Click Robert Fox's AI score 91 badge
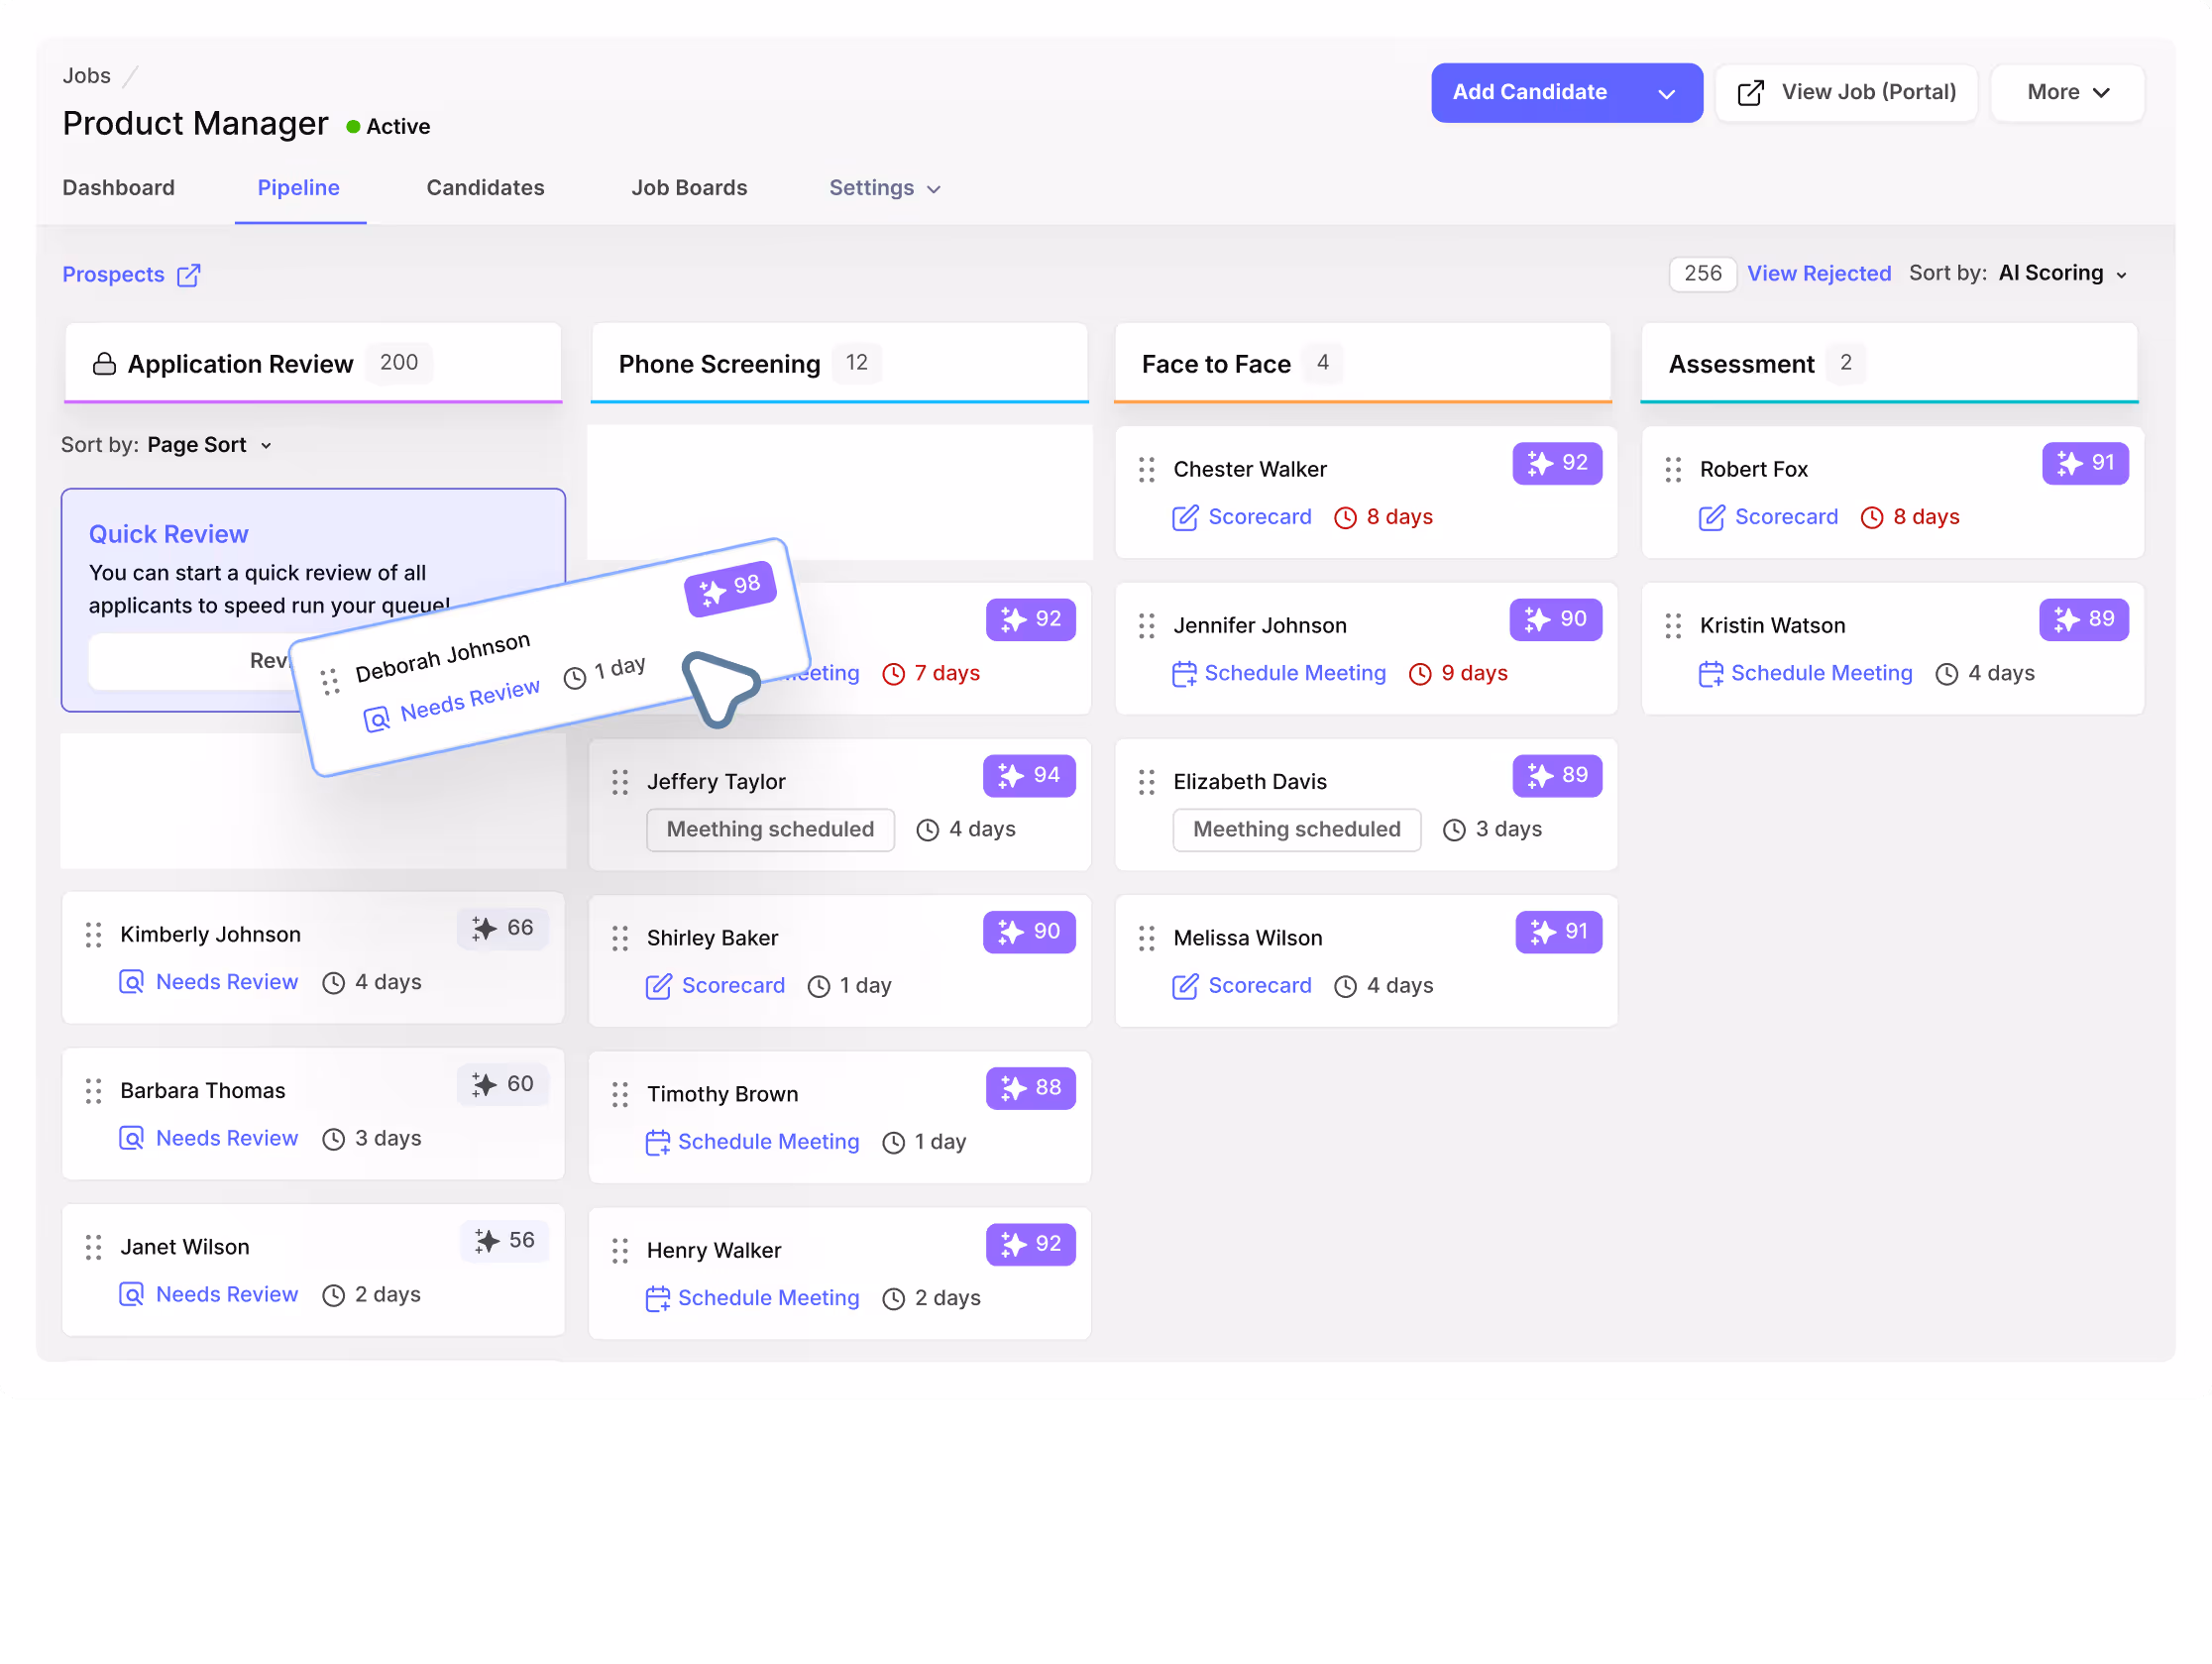The height and width of the screenshot is (1664, 2212). coord(2085,463)
